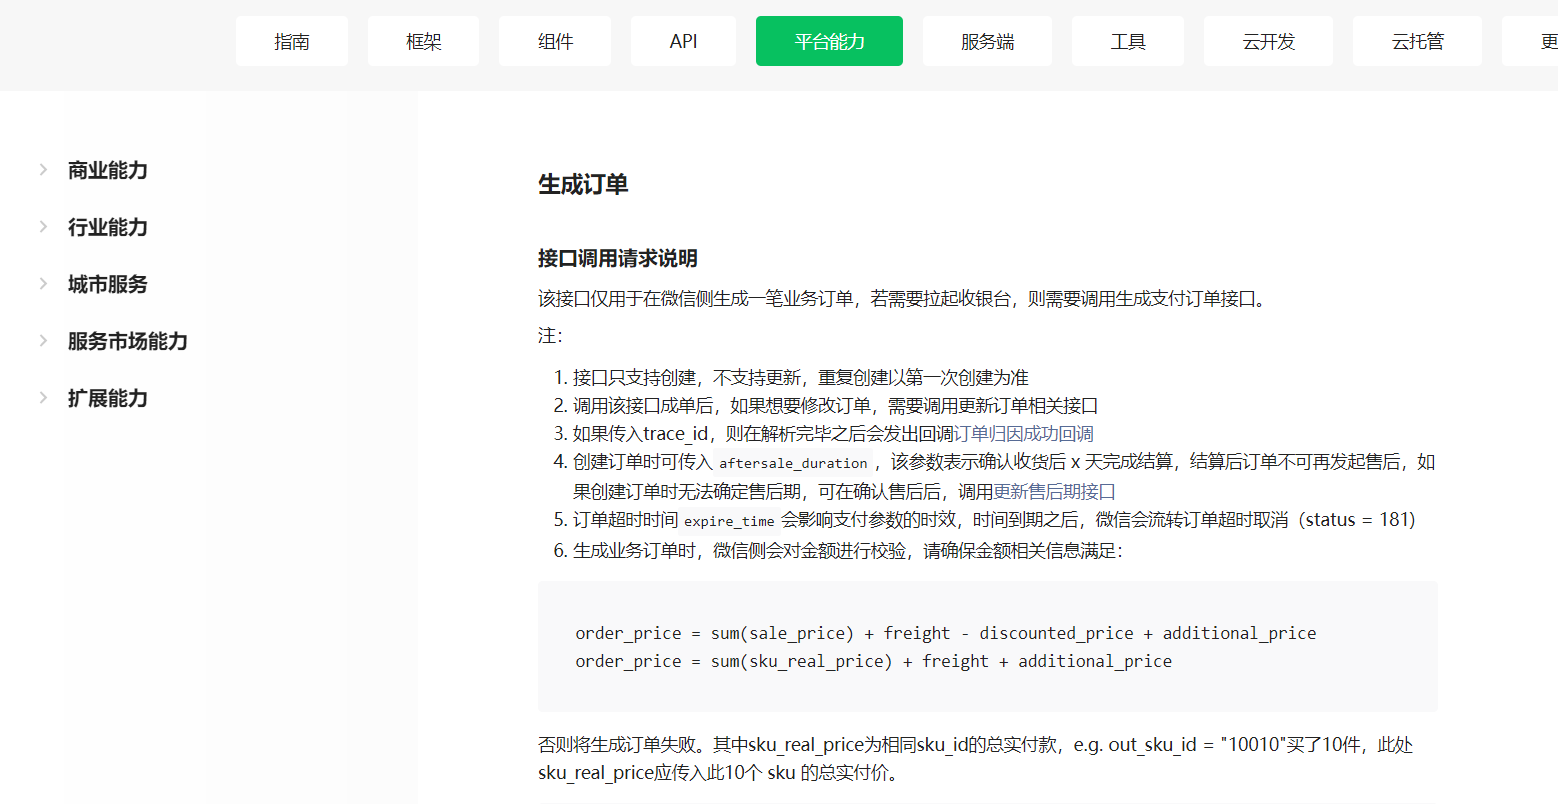Select 扩展能力 in the sidebar

point(108,398)
